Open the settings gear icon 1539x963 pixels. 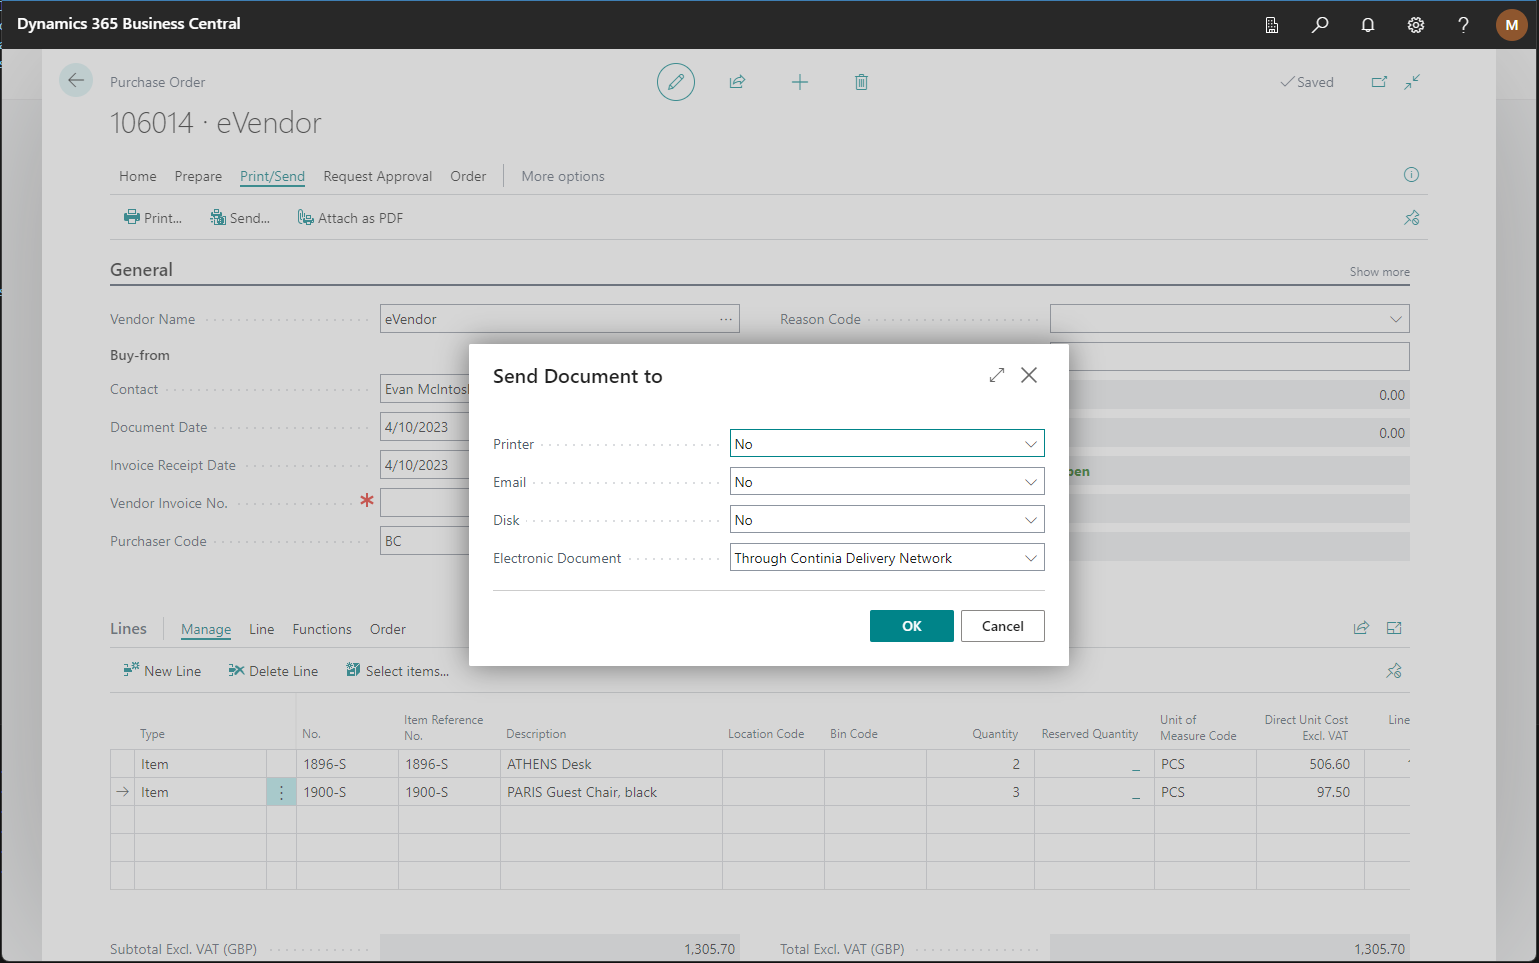[x=1416, y=25]
